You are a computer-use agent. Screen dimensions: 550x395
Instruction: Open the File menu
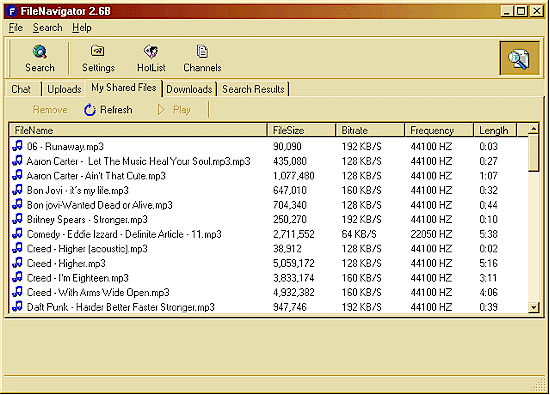point(16,28)
